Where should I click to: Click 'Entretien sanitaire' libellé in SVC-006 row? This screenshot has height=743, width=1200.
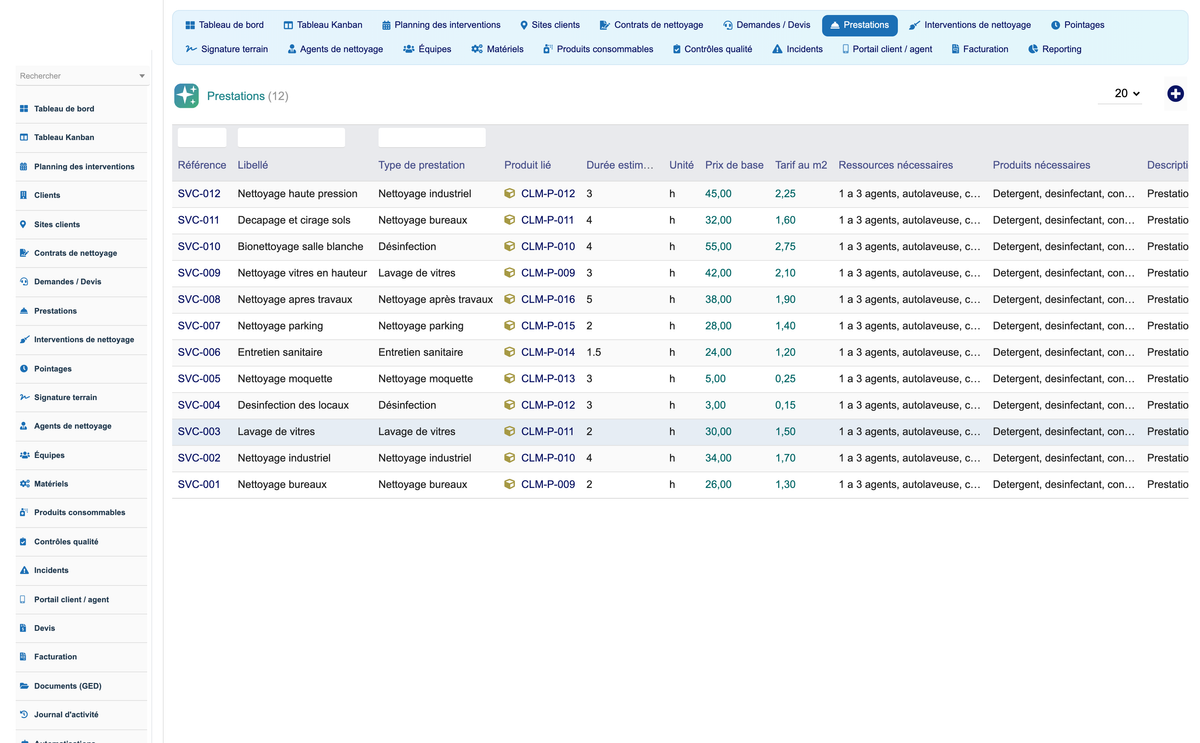tap(280, 352)
